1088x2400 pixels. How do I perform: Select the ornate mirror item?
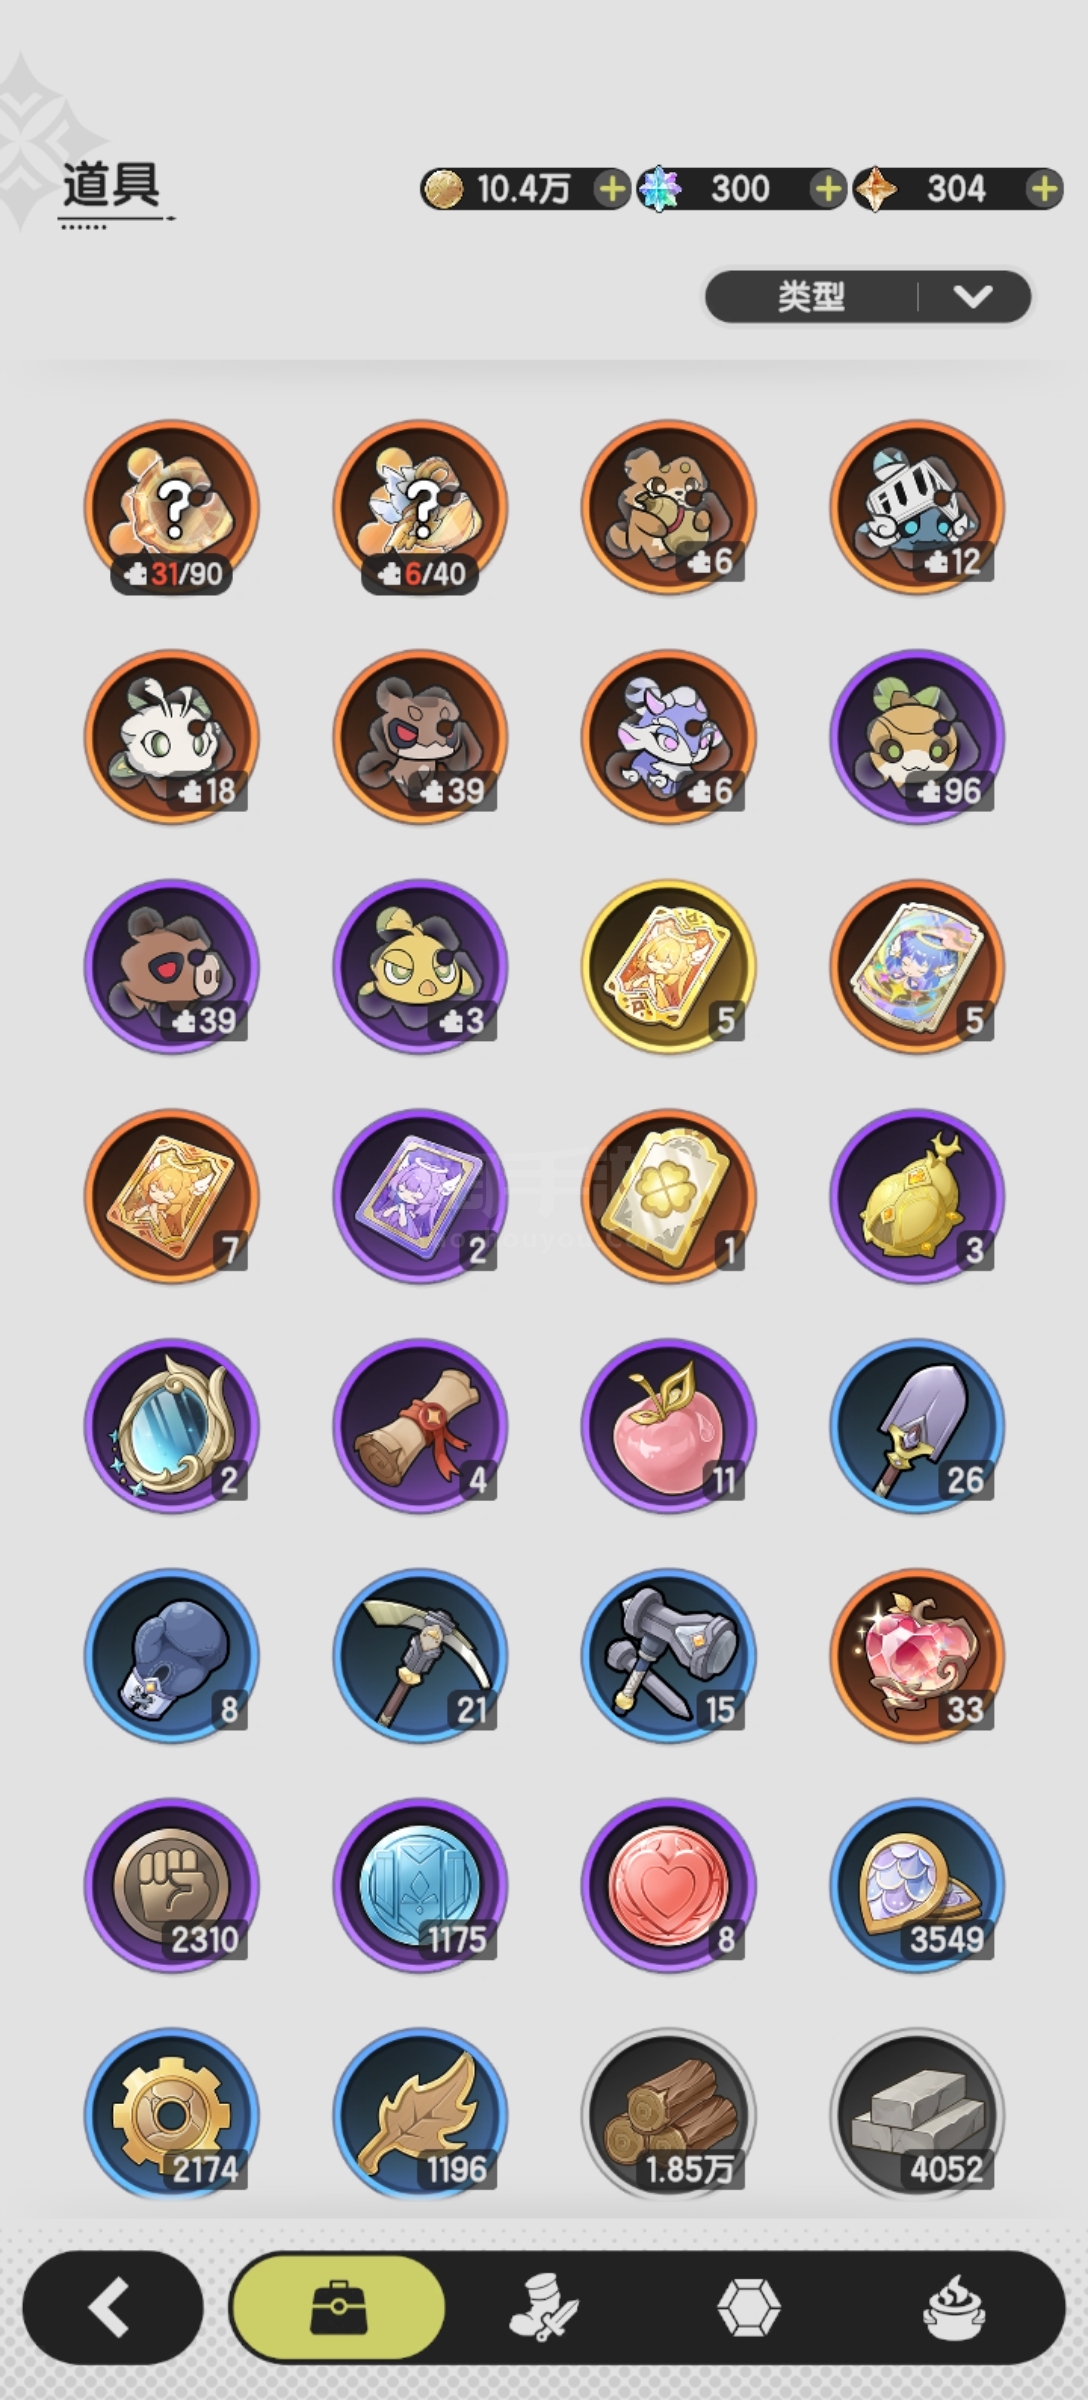point(172,1426)
